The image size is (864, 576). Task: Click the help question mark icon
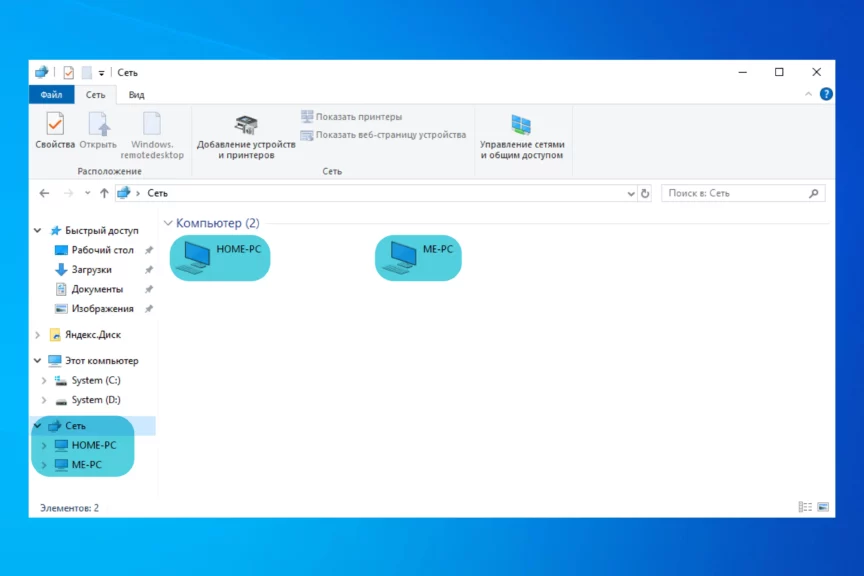point(826,94)
